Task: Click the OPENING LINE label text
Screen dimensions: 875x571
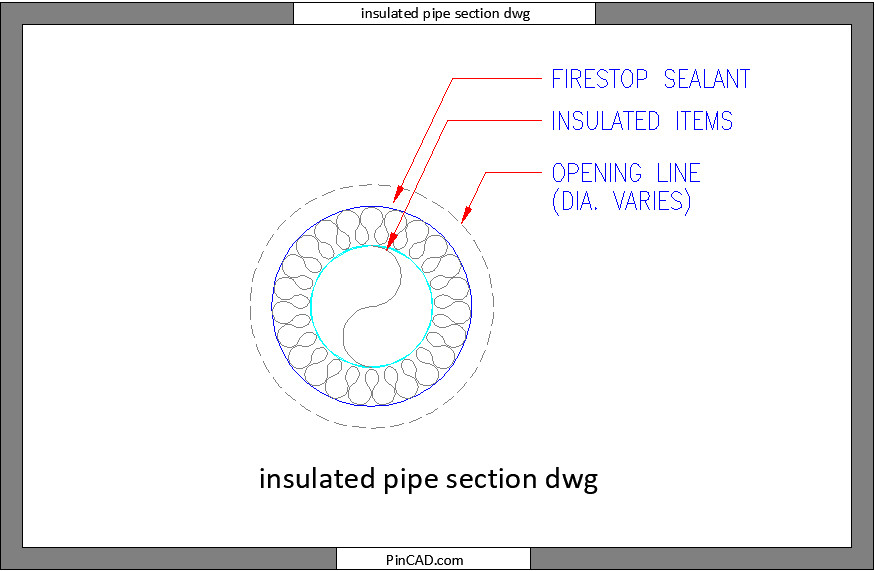Action: [x=626, y=173]
